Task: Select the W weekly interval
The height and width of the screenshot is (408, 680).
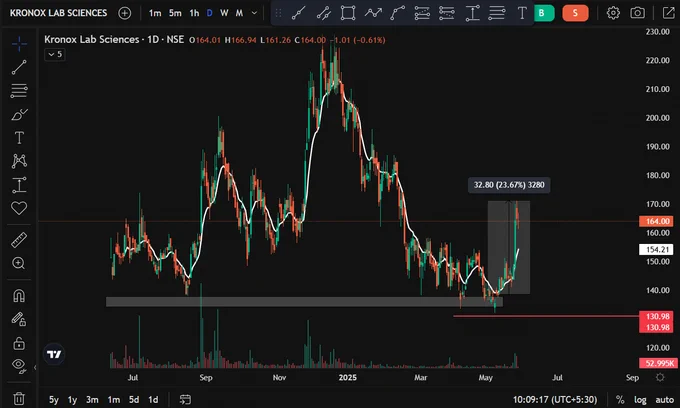Action: pos(224,13)
